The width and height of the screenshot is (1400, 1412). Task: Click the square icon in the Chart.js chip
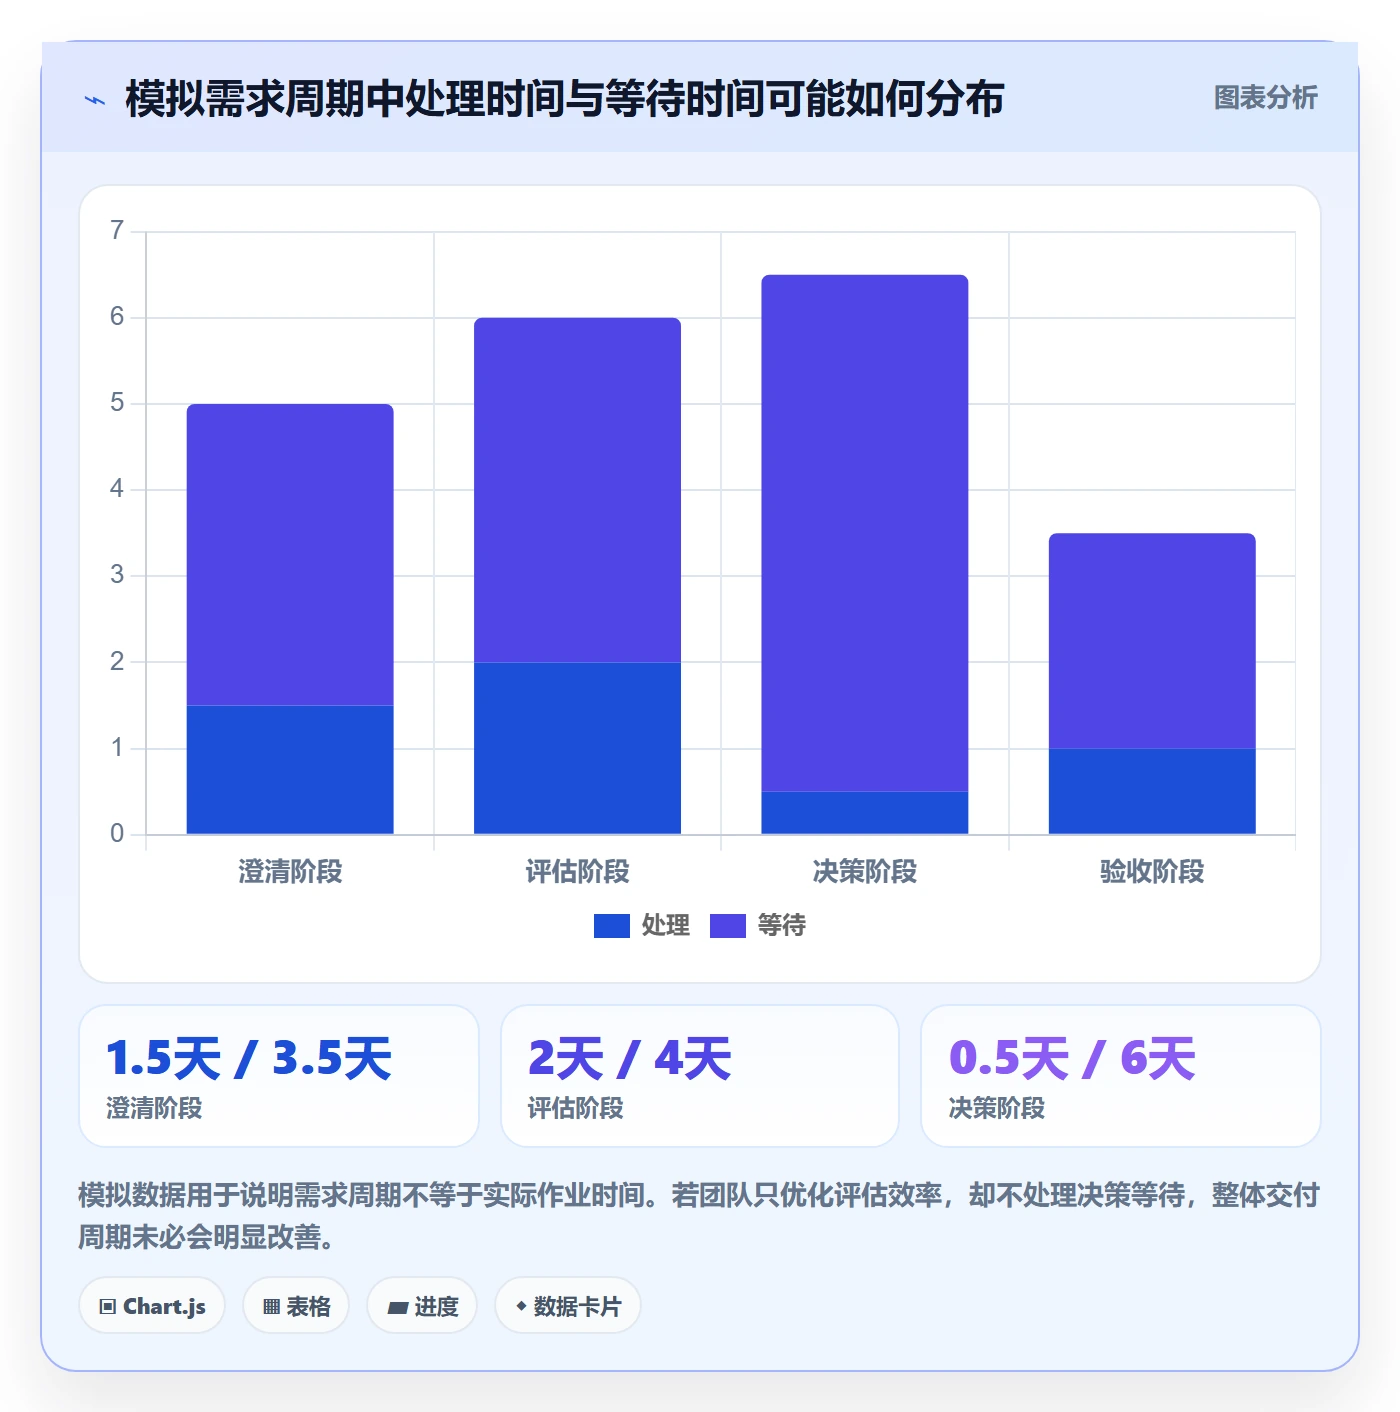tap(108, 1307)
